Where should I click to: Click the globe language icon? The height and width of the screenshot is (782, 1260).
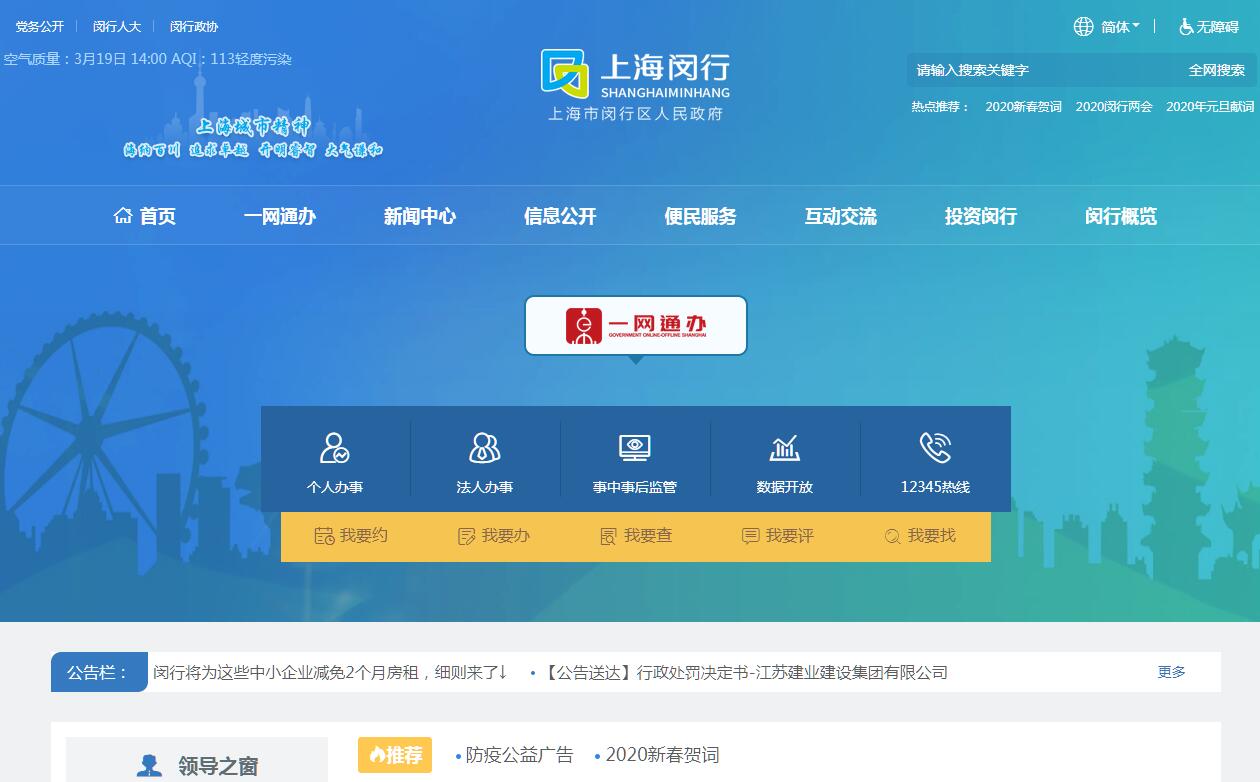pos(1083,27)
